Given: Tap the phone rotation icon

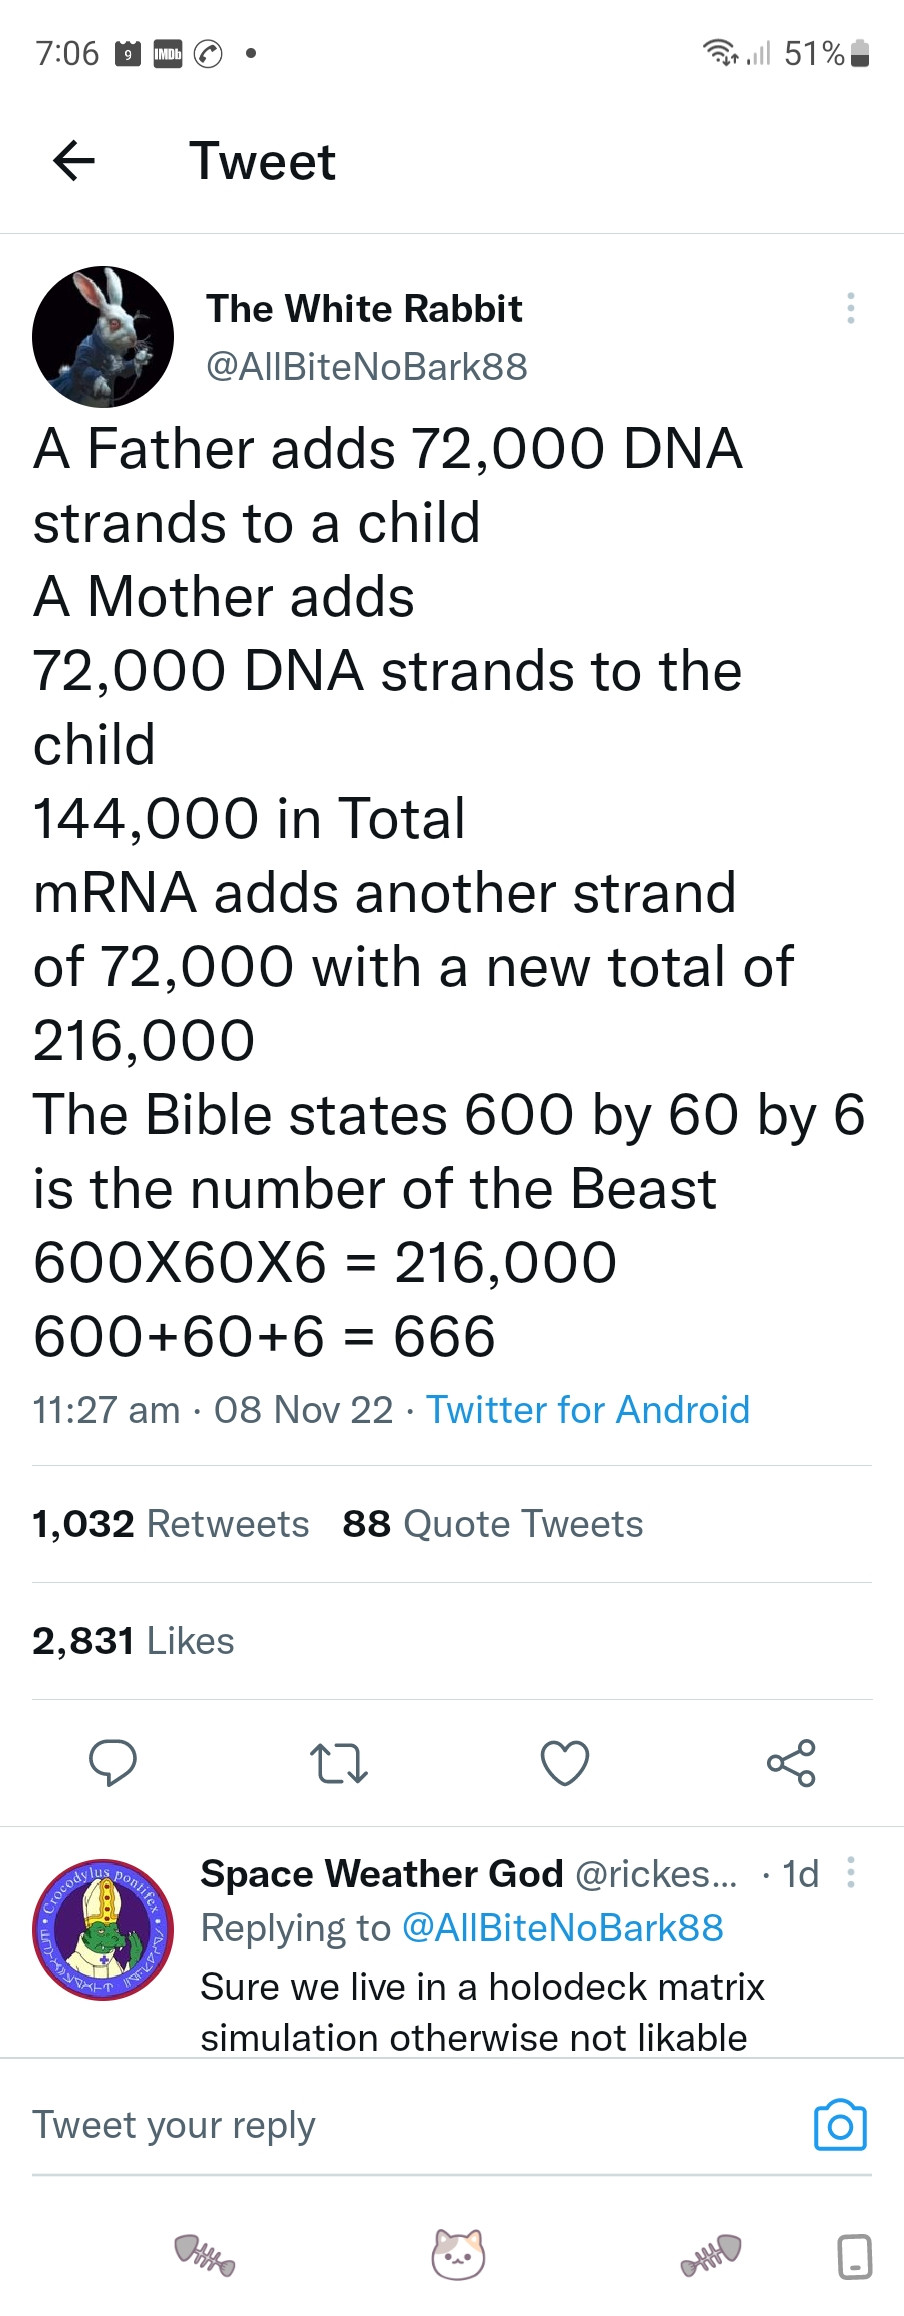Looking at the screenshot, I should pyautogui.click(x=855, y=2256).
